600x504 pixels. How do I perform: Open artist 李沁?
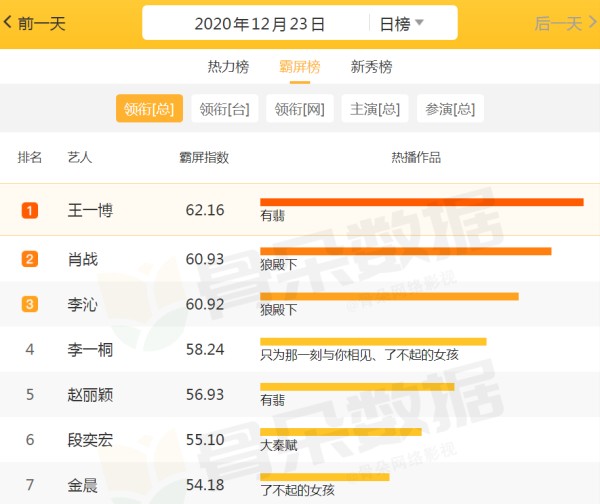(83, 304)
